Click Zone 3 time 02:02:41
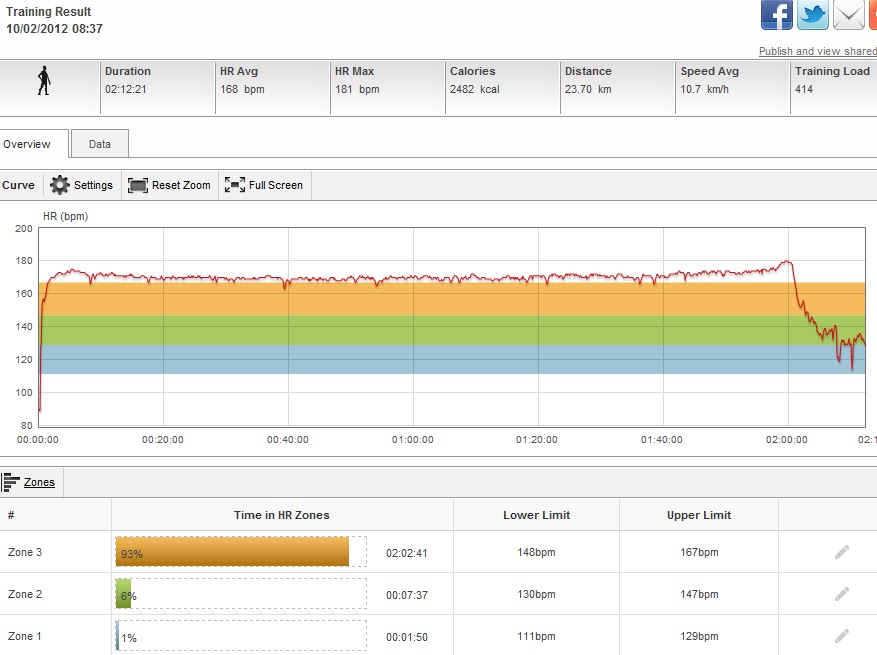 pos(407,553)
